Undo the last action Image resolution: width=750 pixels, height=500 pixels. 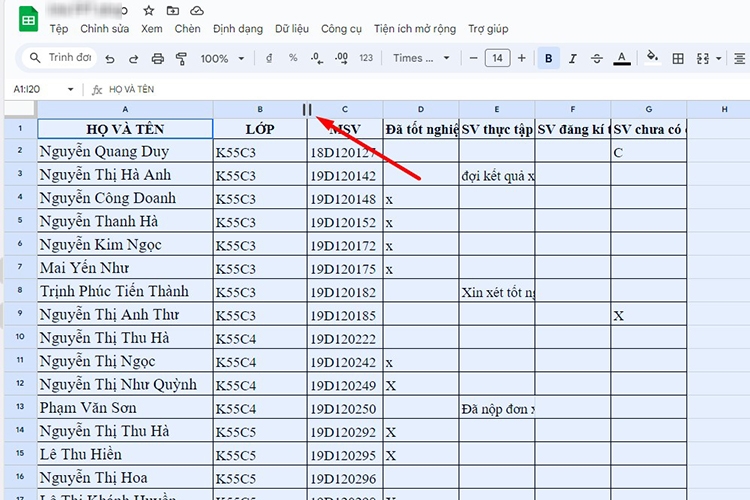(110, 58)
